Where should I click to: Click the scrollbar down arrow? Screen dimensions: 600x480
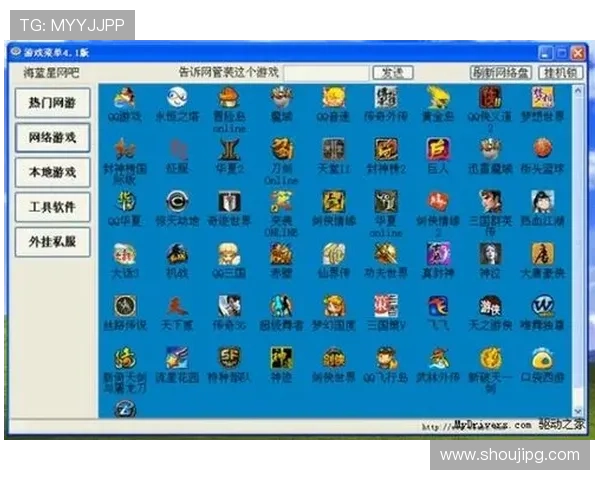pos(578,411)
